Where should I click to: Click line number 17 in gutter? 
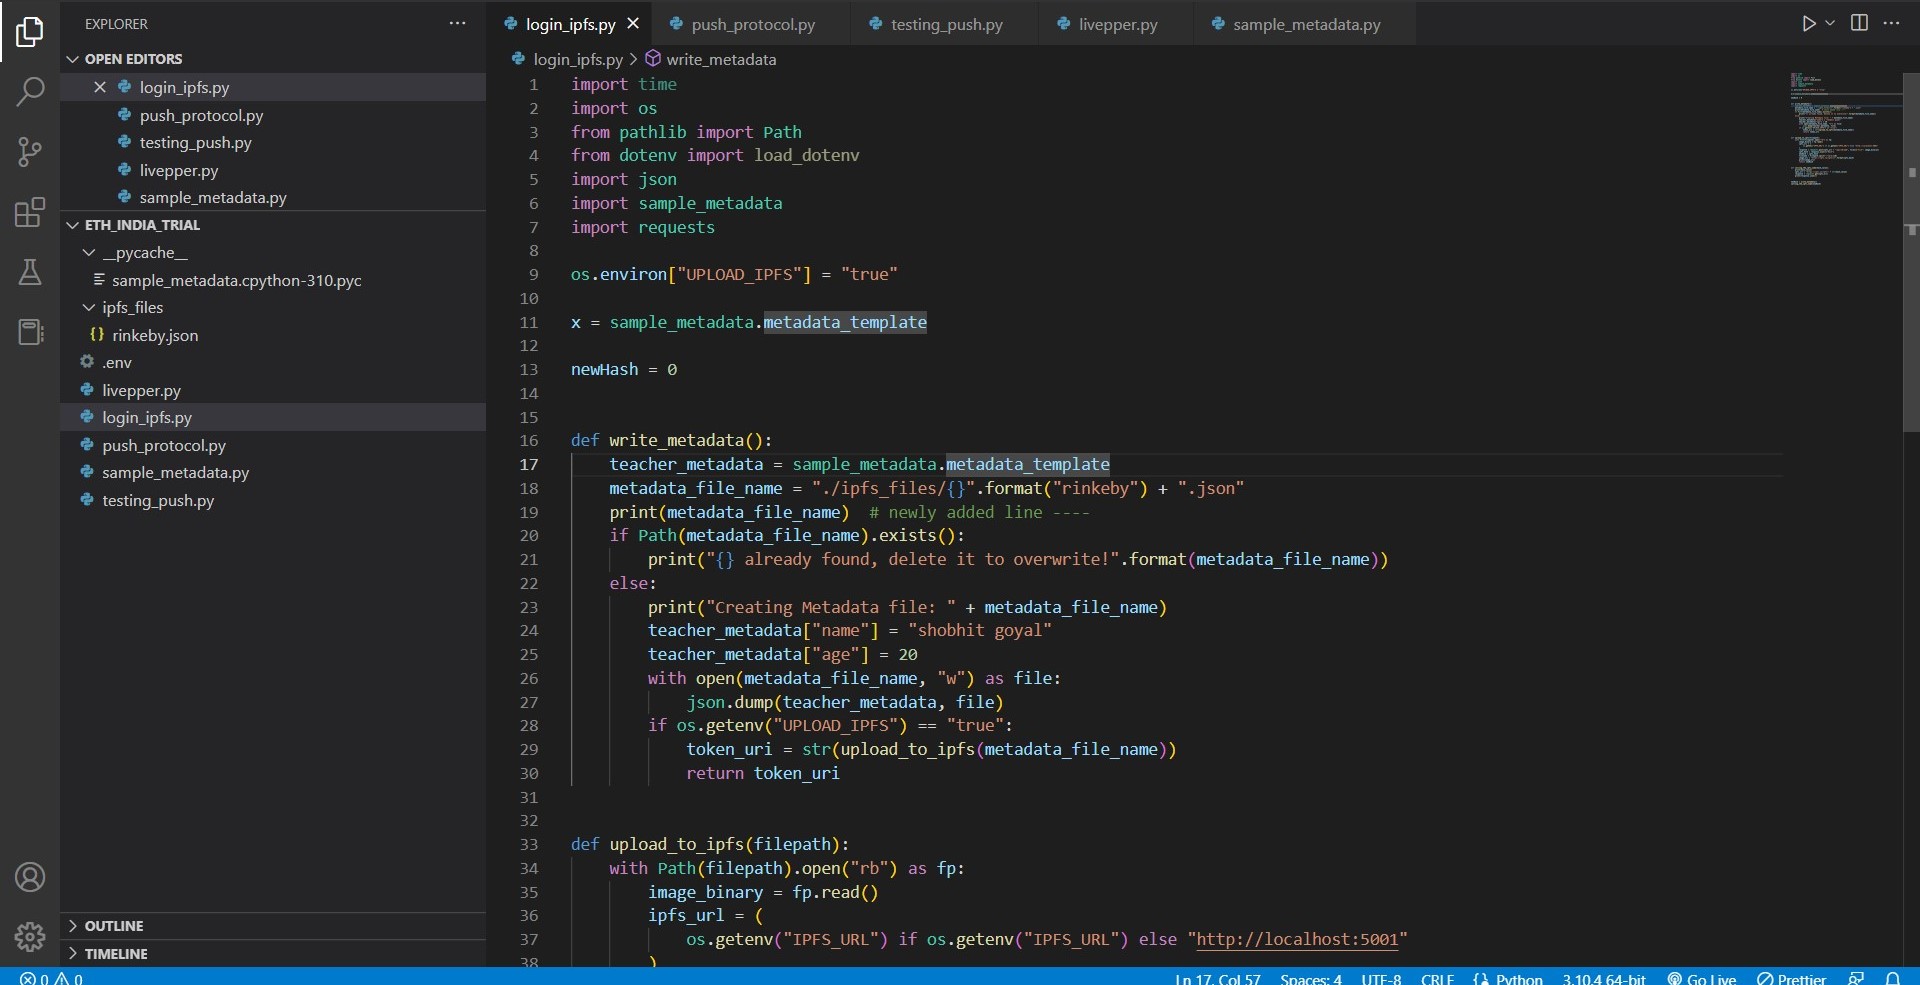(528, 464)
